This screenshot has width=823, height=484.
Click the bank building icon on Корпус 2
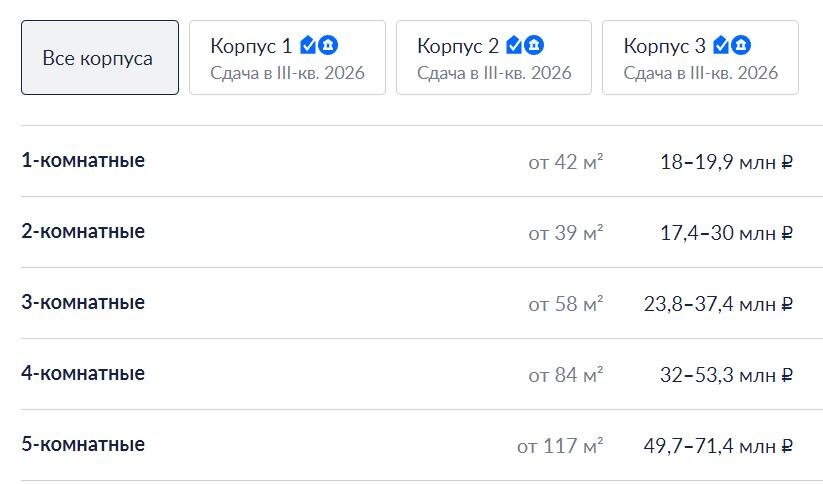(x=534, y=45)
